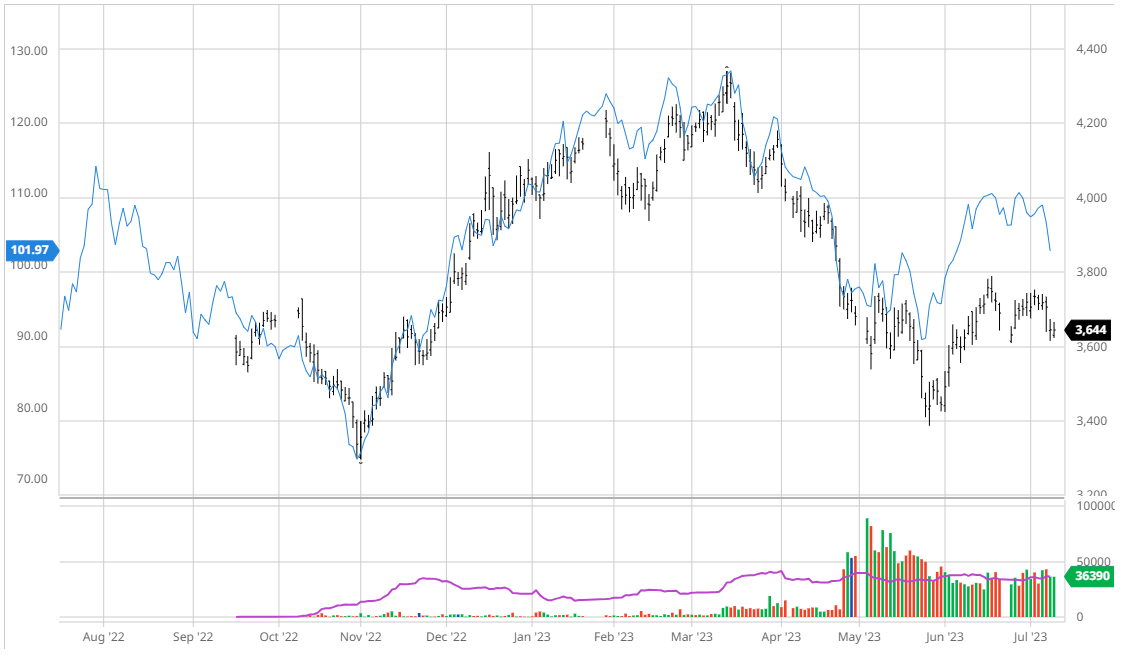This screenshot has width=1132, height=669.
Task: Click the purple volume average line
Action: coord(430,579)
